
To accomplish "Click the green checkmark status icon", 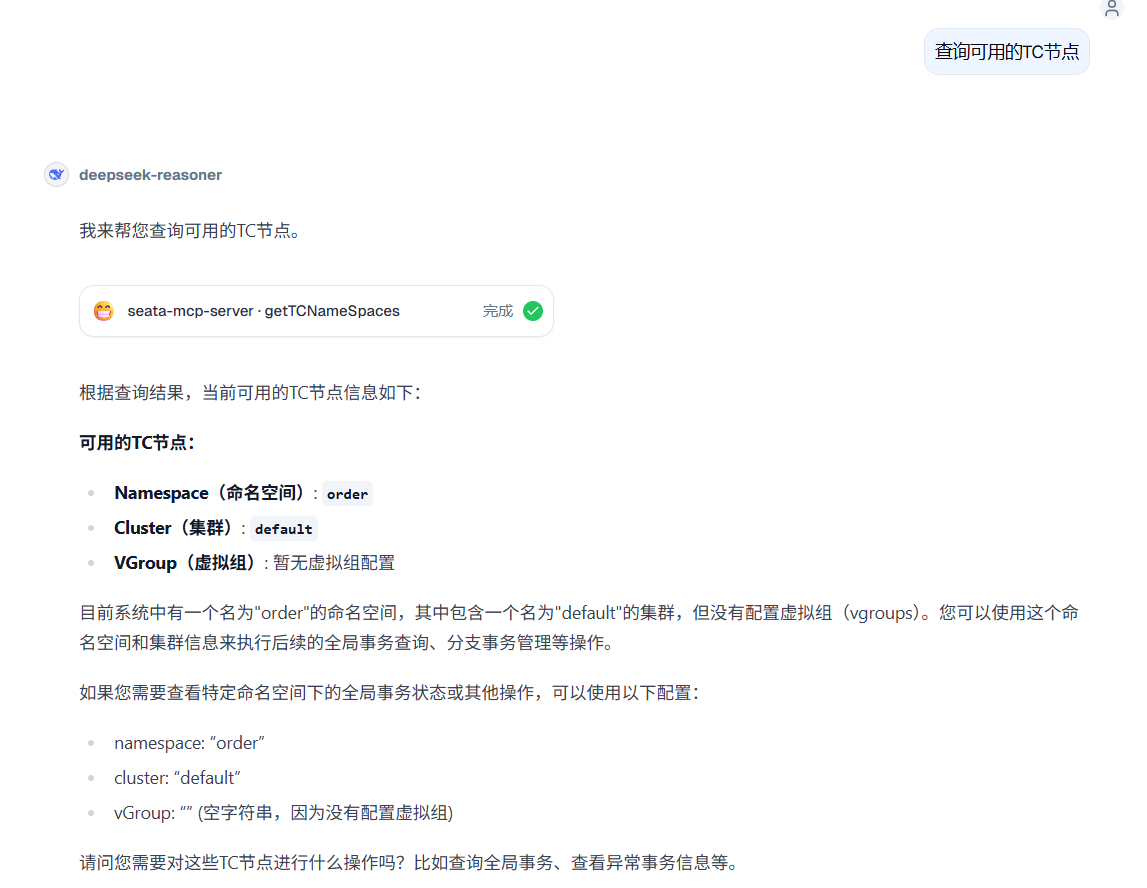I will point(533,311).
